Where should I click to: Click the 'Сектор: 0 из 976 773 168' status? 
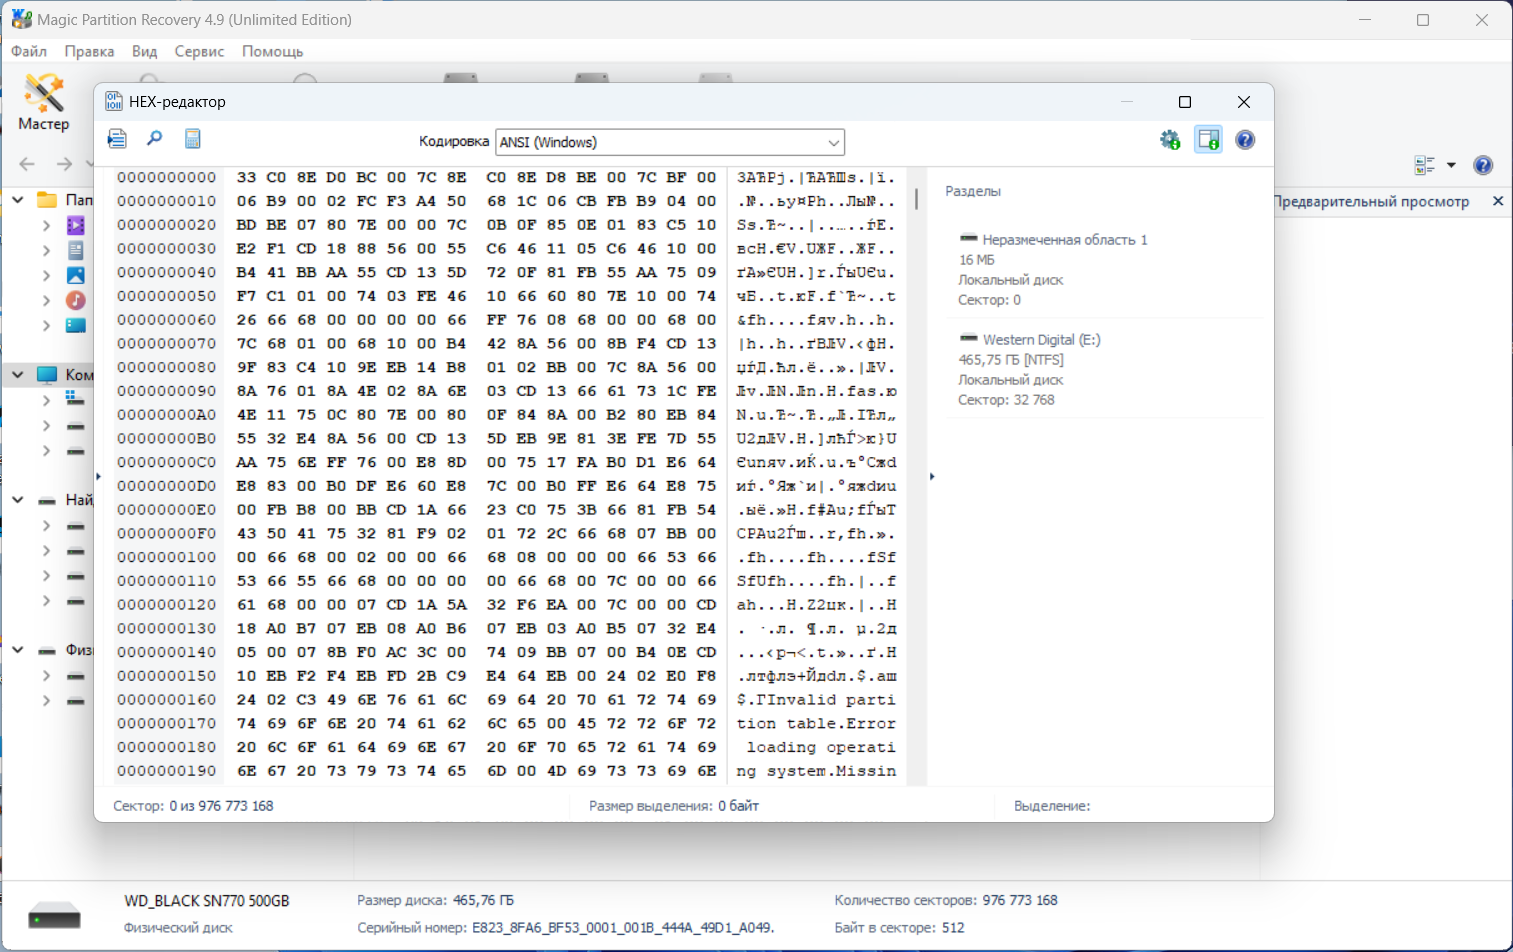[193, 806]
